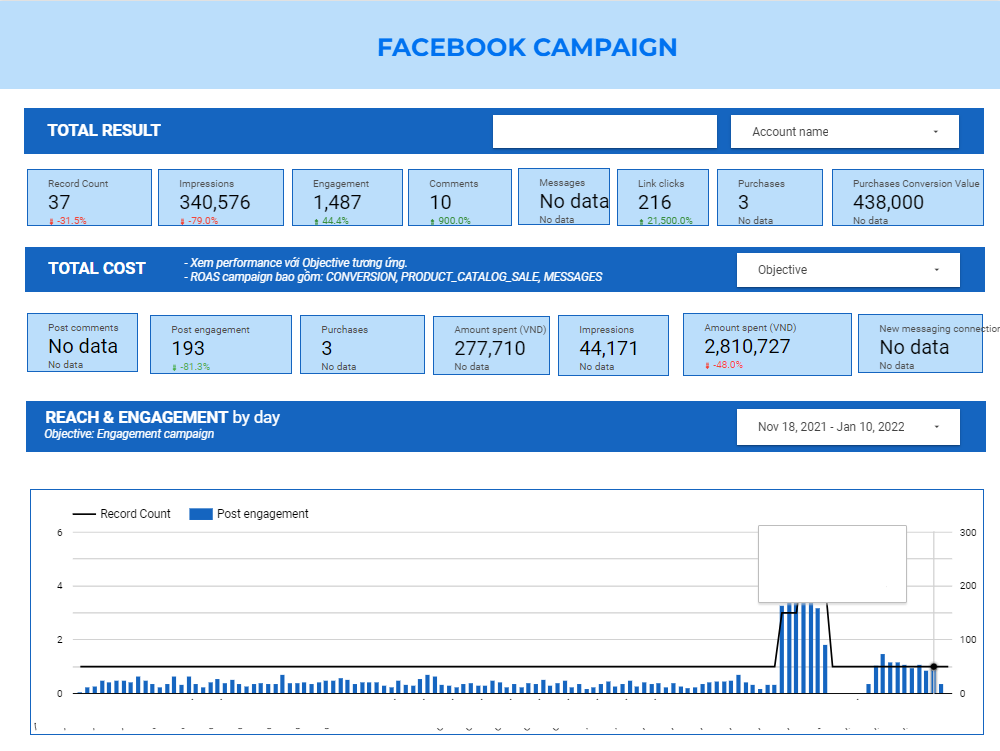Click the TOTAL COST heading

pos(97,268)
